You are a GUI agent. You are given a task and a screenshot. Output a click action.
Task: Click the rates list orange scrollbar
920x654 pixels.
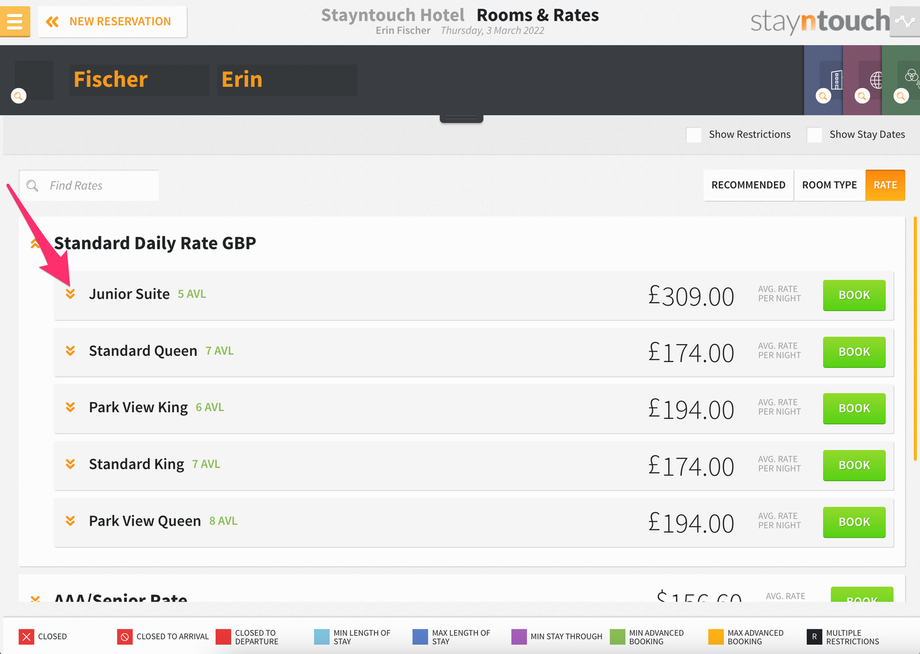tap(915, 339)
